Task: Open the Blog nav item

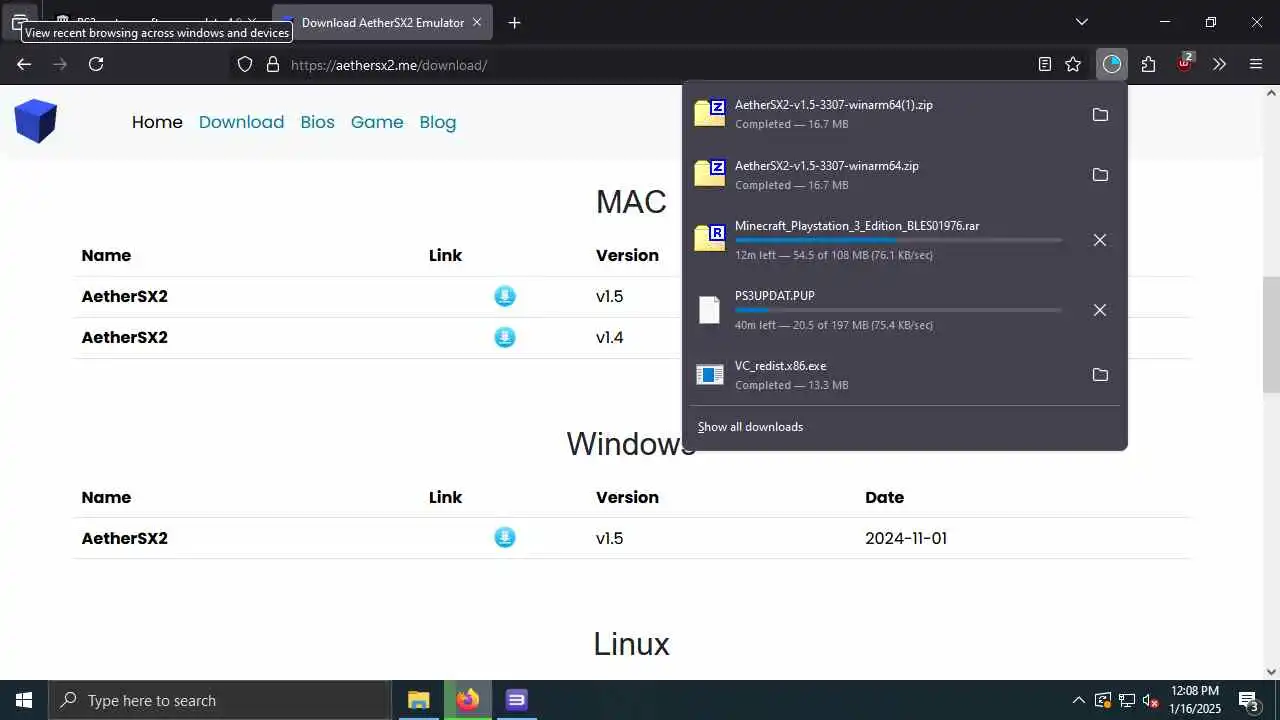Action: tap(438, 122)
